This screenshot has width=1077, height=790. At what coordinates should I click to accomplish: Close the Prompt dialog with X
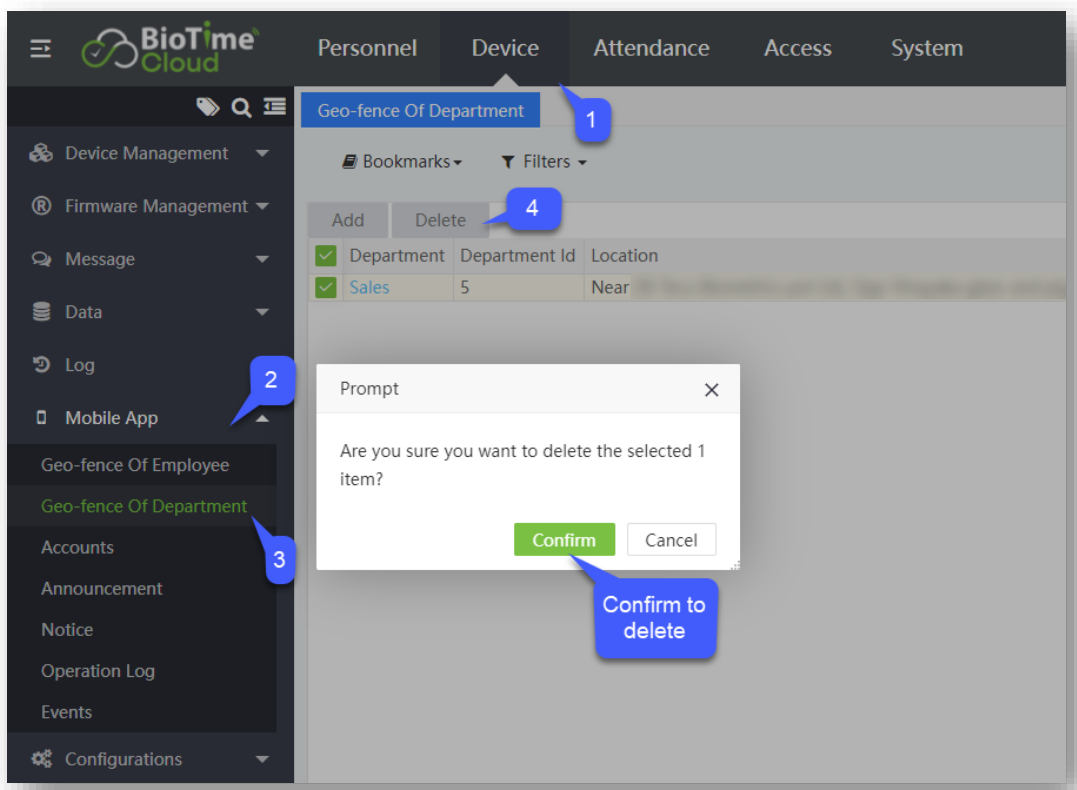pos(711,390)
